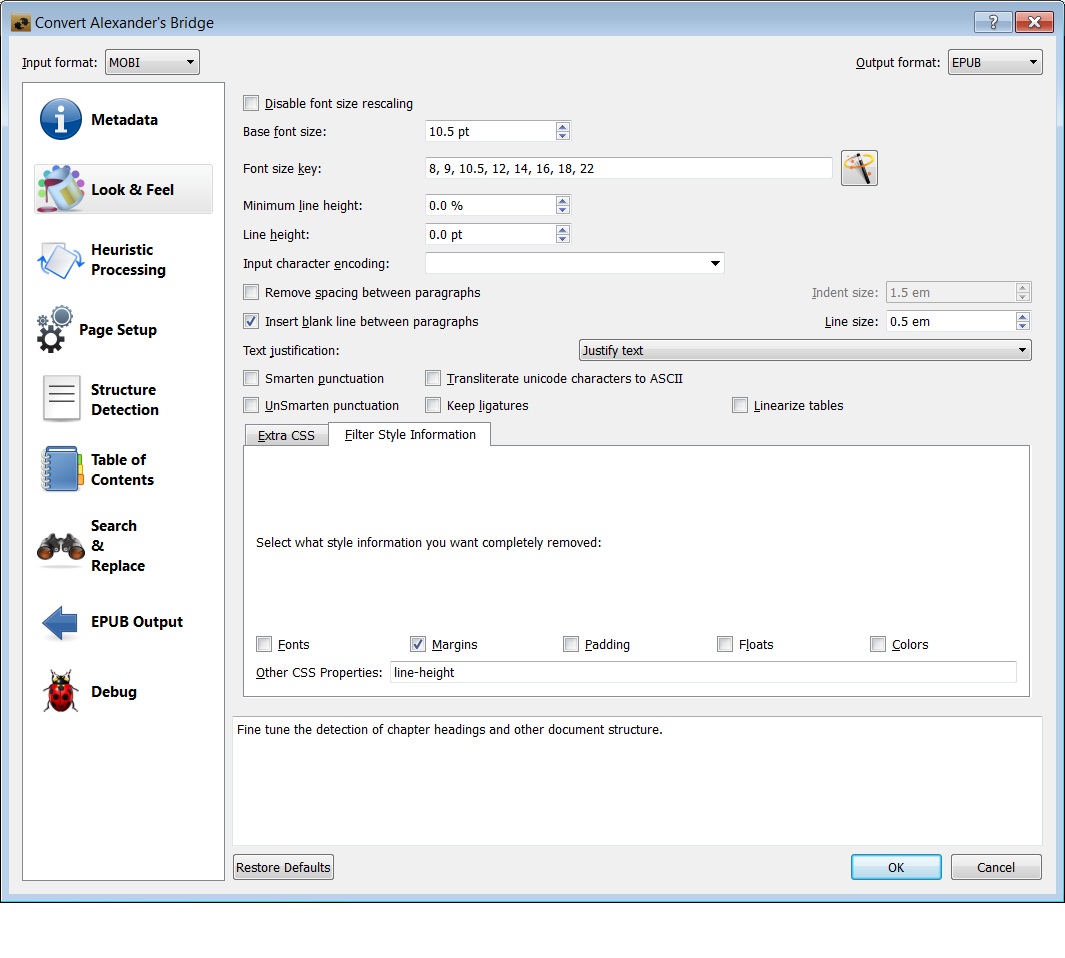Decrease Base font size with down arrow

click(562, 136)
